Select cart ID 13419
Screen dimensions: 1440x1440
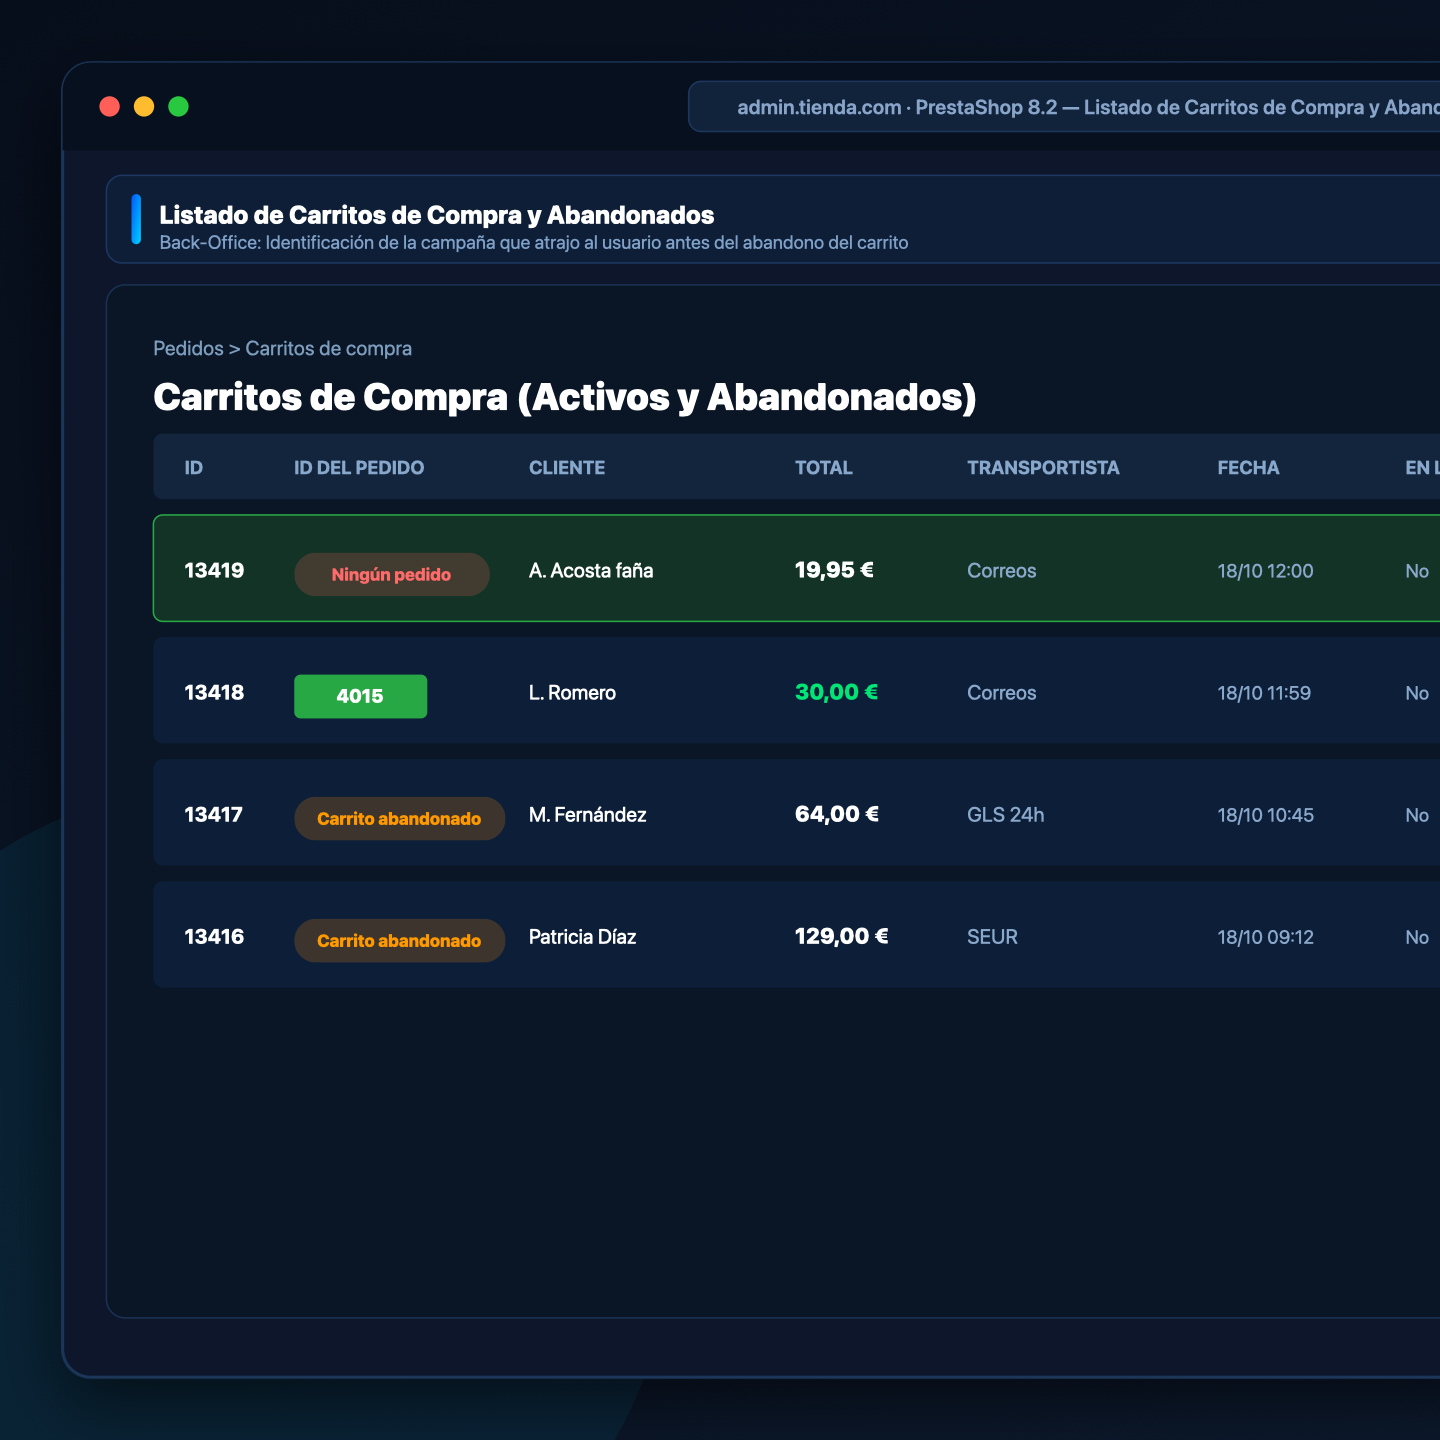point(214,571)
